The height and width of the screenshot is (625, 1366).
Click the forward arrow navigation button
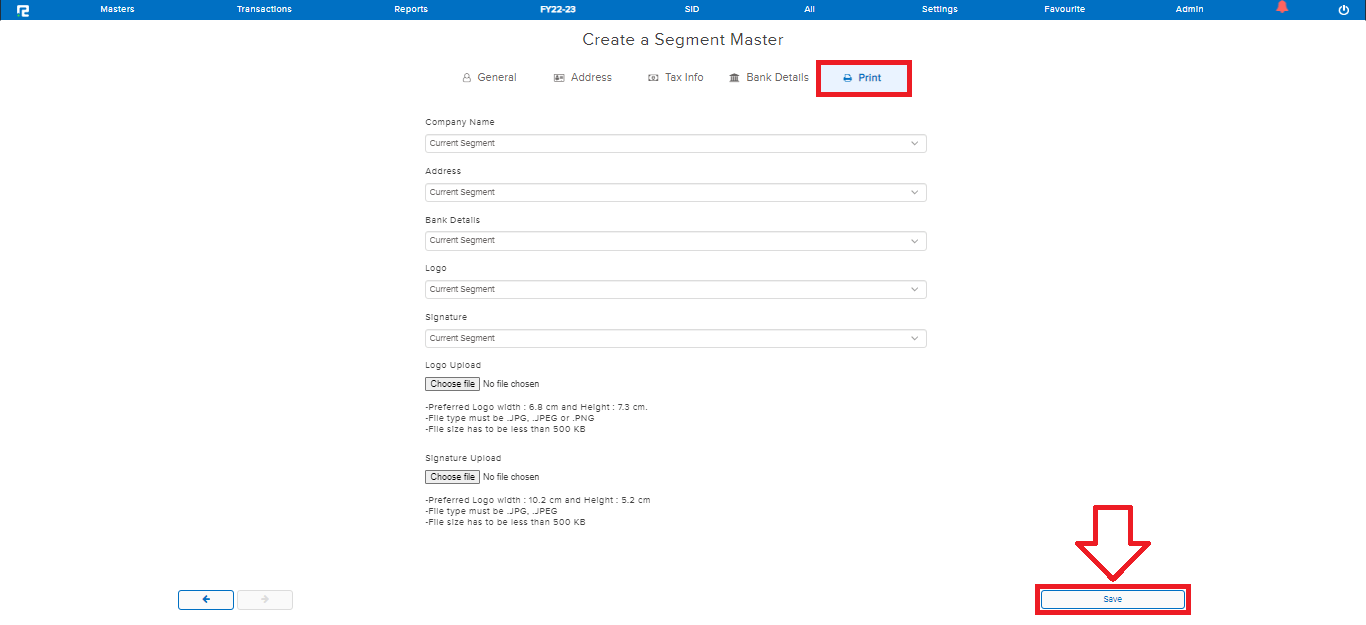(264, 599)
